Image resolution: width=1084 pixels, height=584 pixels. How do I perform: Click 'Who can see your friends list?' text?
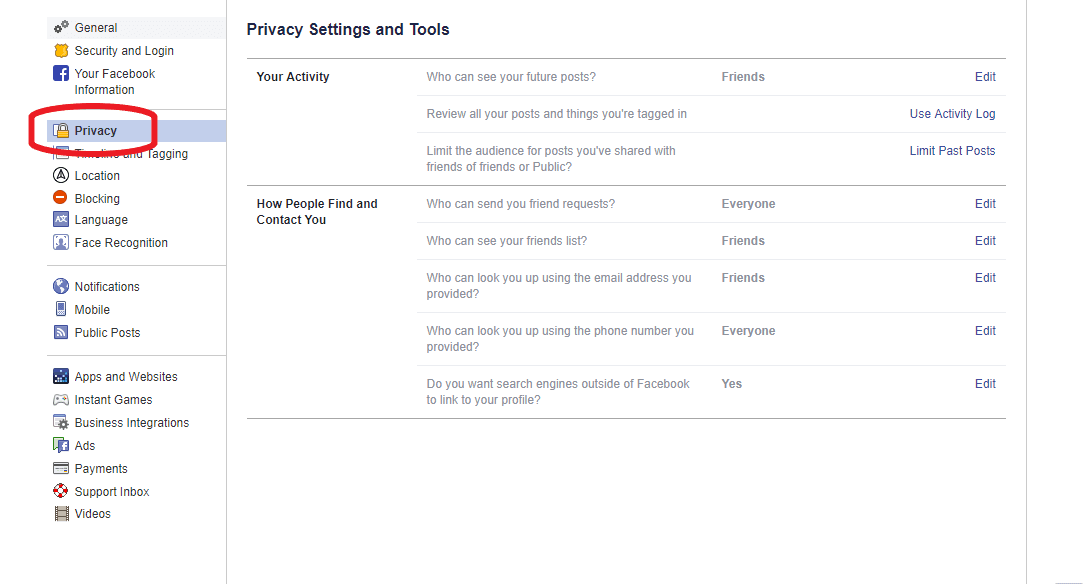tap(507, 241)
